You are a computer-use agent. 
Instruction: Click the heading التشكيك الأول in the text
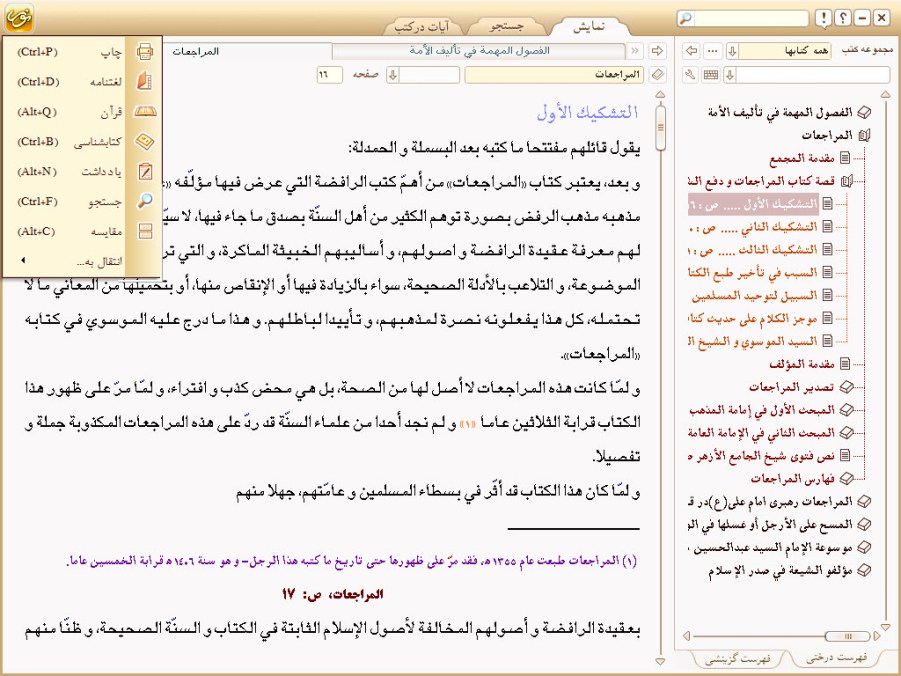587,112
